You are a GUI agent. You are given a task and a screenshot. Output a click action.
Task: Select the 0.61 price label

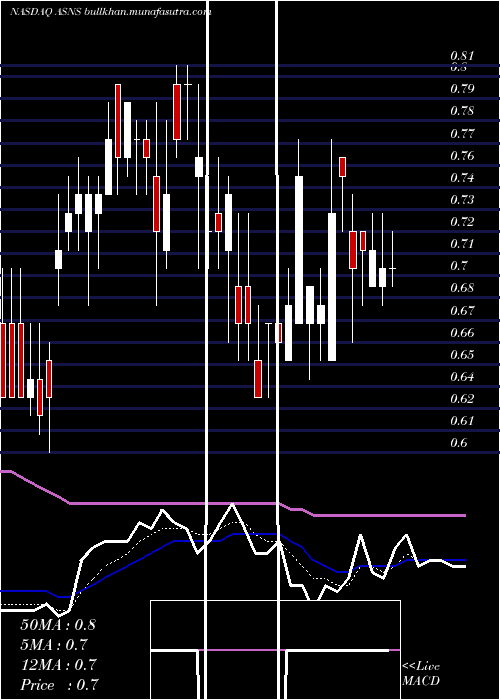pos(462,421)
